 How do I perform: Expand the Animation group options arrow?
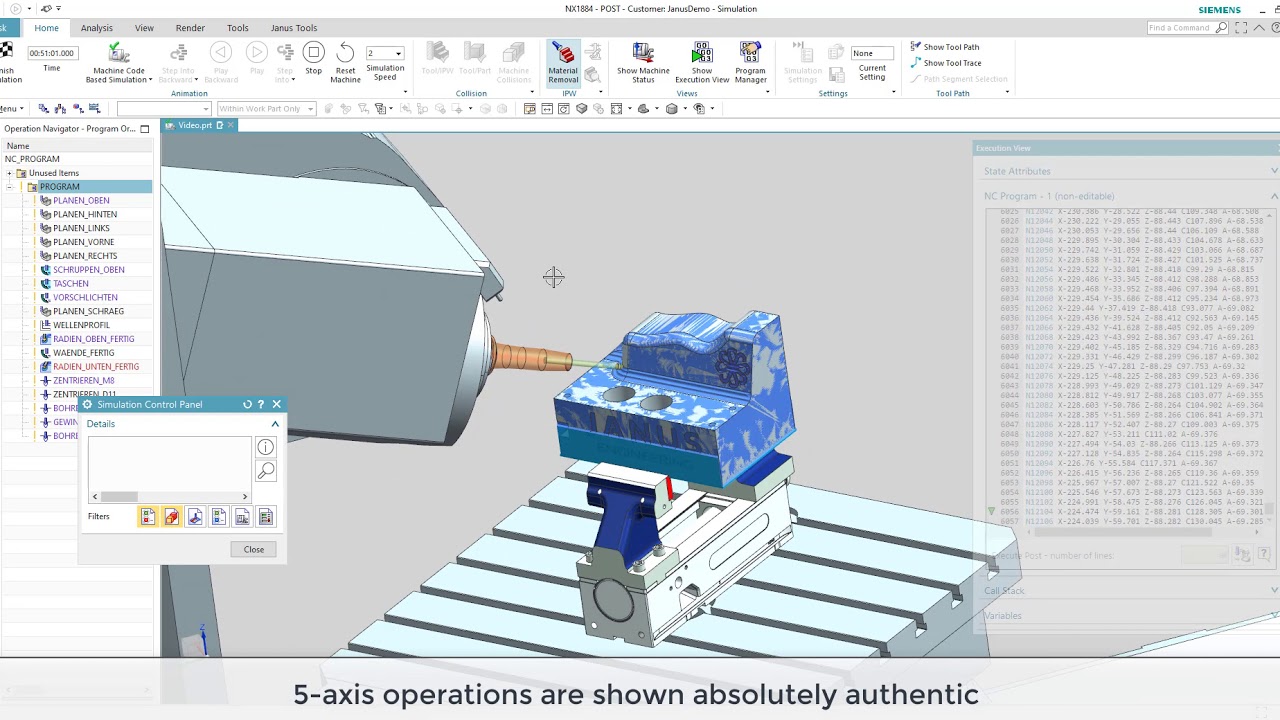pos(405,93)
